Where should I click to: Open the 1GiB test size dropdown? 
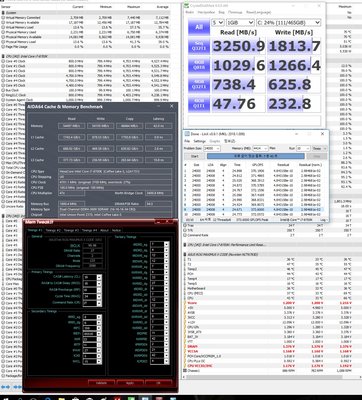(240, 23)
